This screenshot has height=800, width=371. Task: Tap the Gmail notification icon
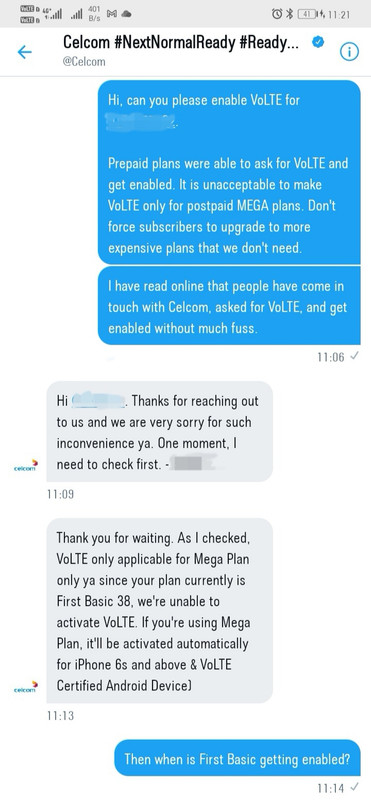pyautogui.click(x=112, y=14)
